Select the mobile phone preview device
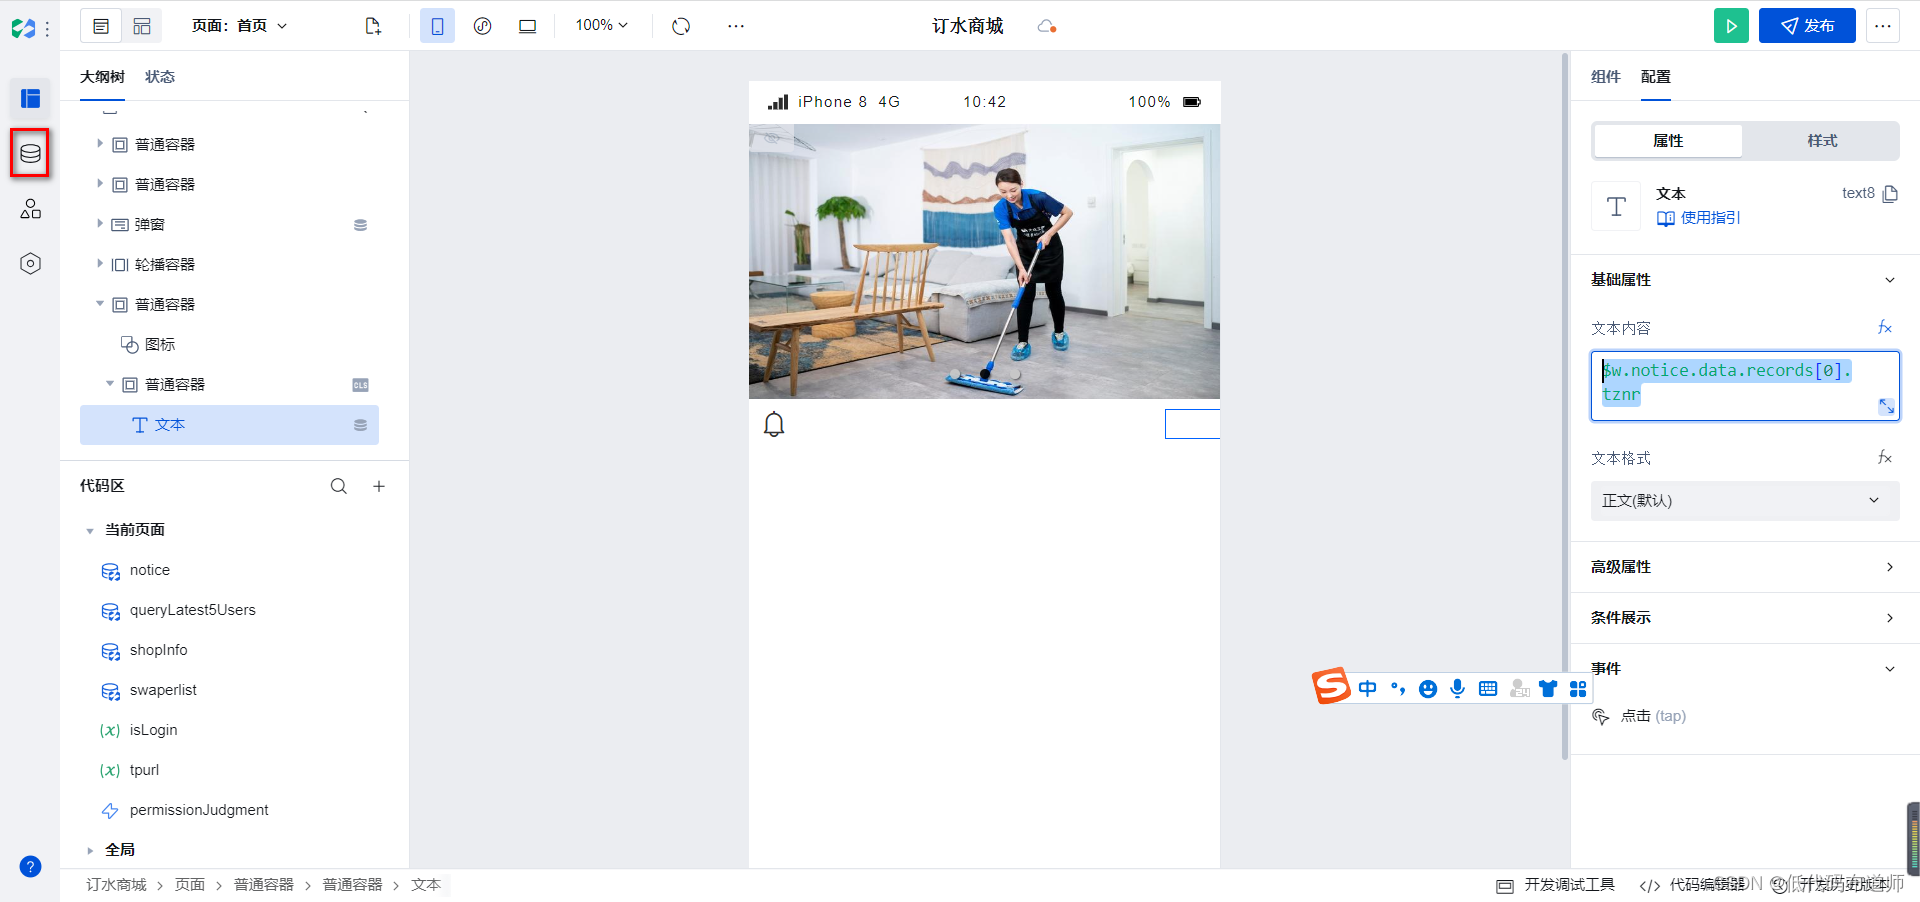This screenshot has width=1920, height=902. tap(437, 26)
